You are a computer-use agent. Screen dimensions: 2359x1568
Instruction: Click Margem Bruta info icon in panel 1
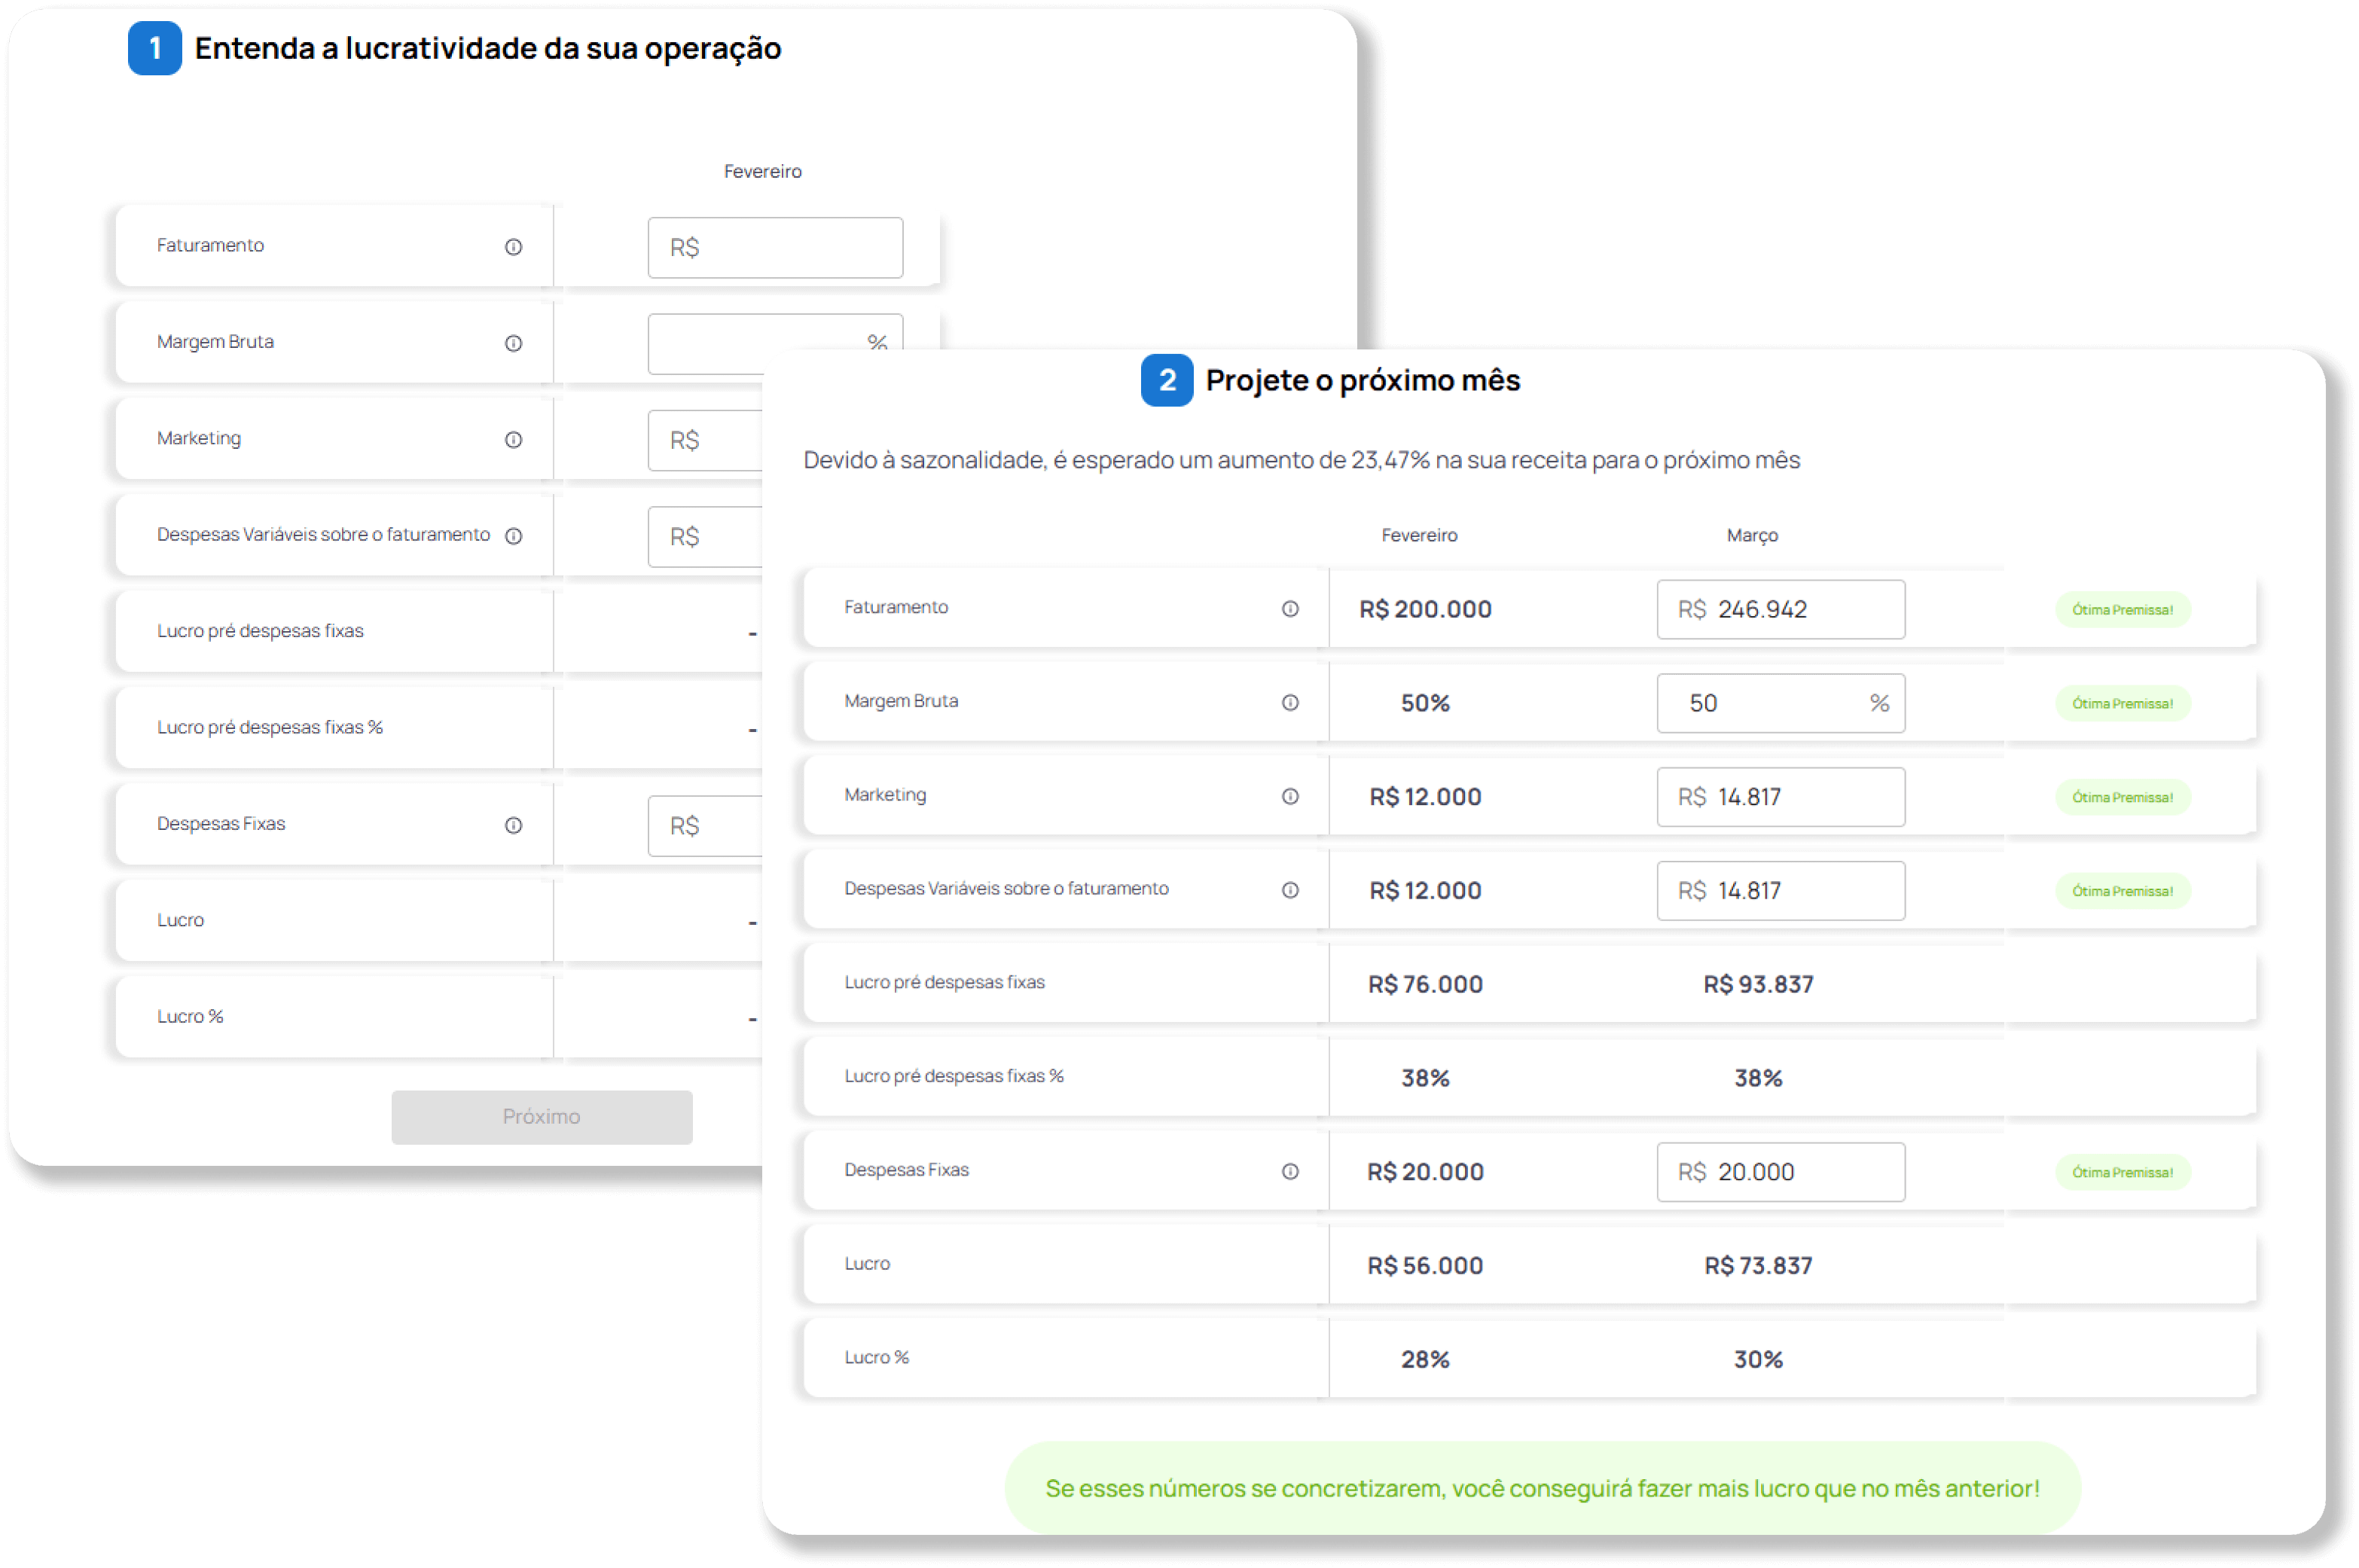513,343
